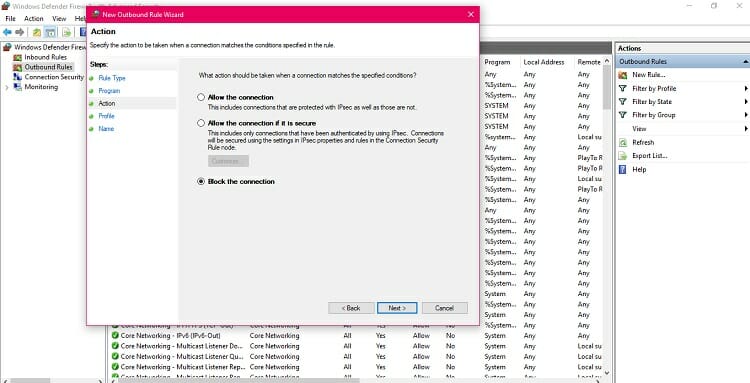Open the Filter by State submenu arrow
Image resolution: width=750 pixels, height=383 pixels.
(x=746, y=102)
